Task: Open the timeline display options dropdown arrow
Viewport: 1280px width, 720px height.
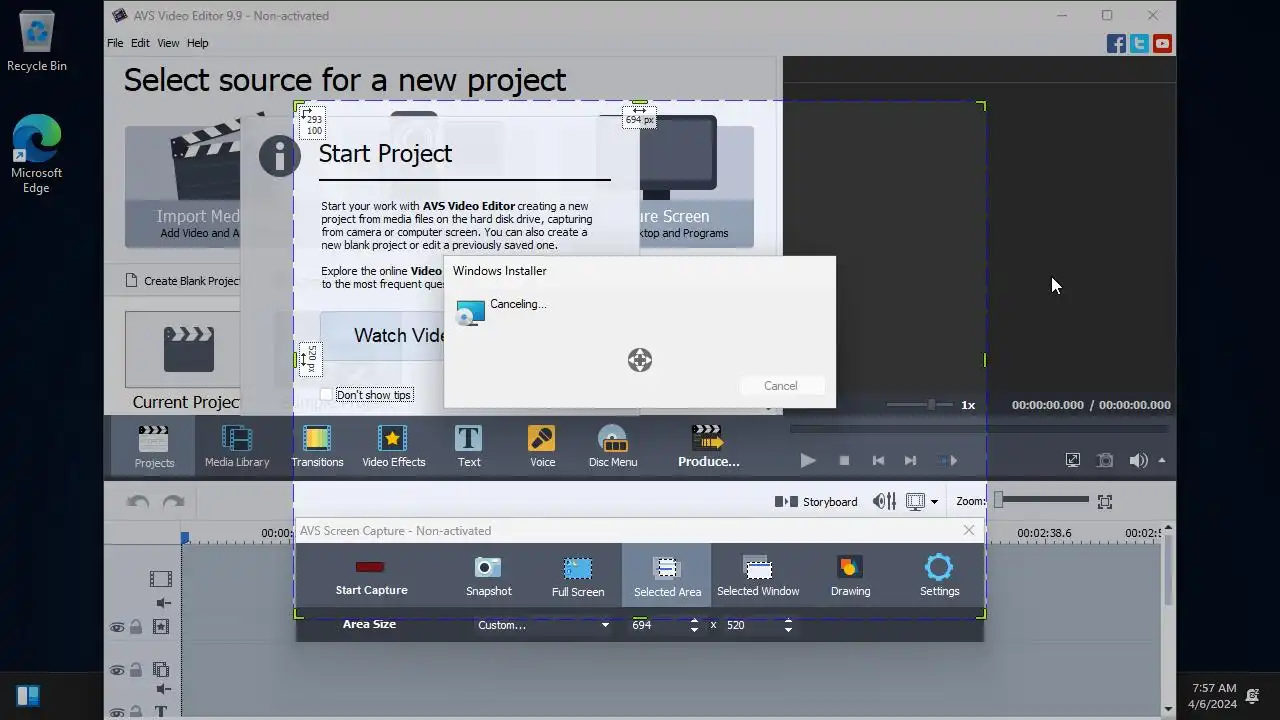Action: (934, 502)
